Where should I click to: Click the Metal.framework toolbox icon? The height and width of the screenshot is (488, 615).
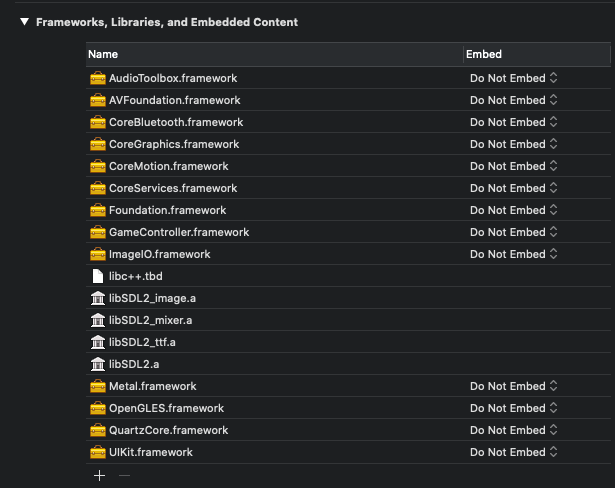pos(98,386)
